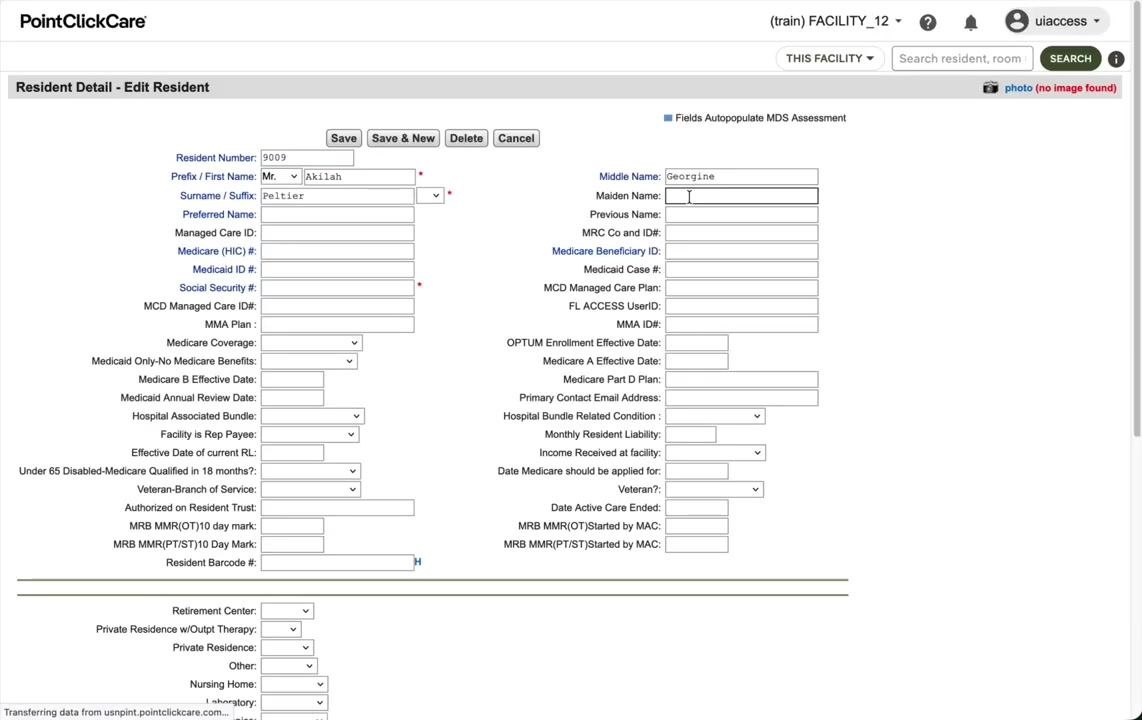This screenshot has width=1142, height=720.
Task: Open the uiaccess user avatar menu
Action: (1055, 21)
